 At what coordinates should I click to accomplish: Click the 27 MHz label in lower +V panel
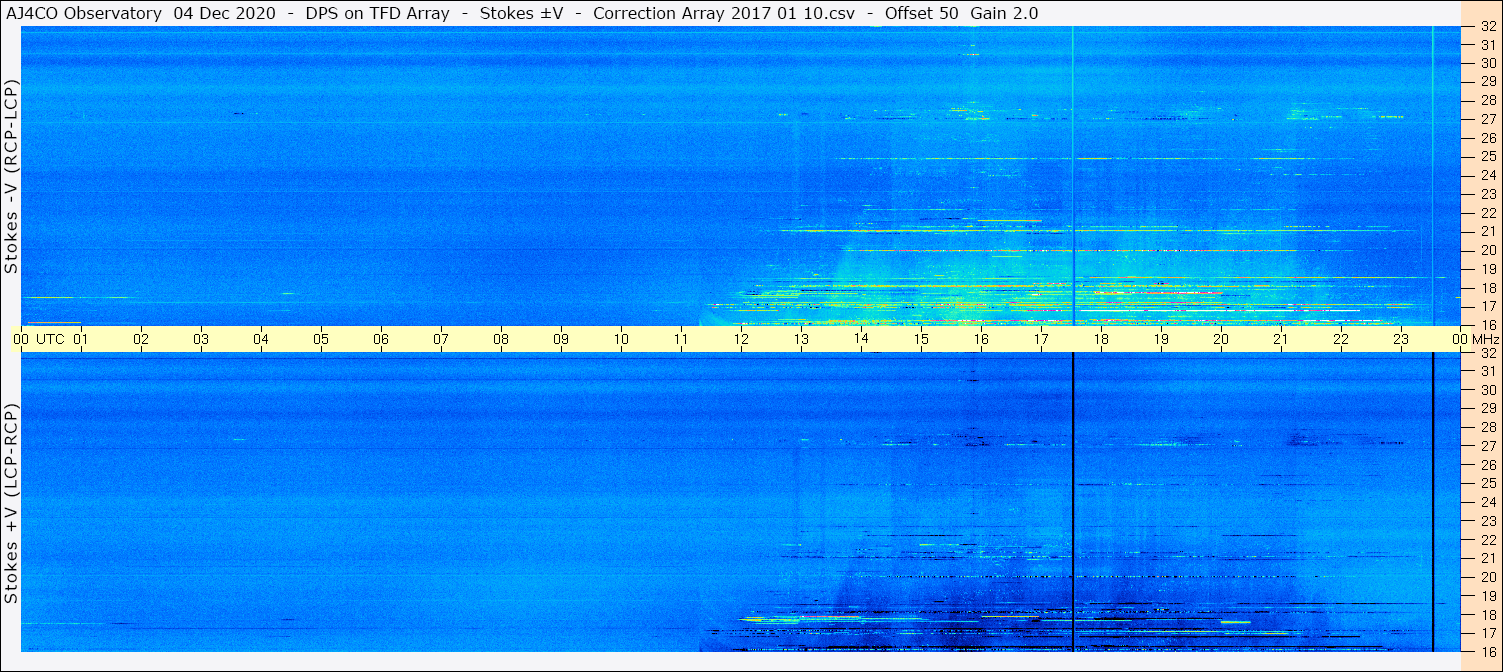1487,446
